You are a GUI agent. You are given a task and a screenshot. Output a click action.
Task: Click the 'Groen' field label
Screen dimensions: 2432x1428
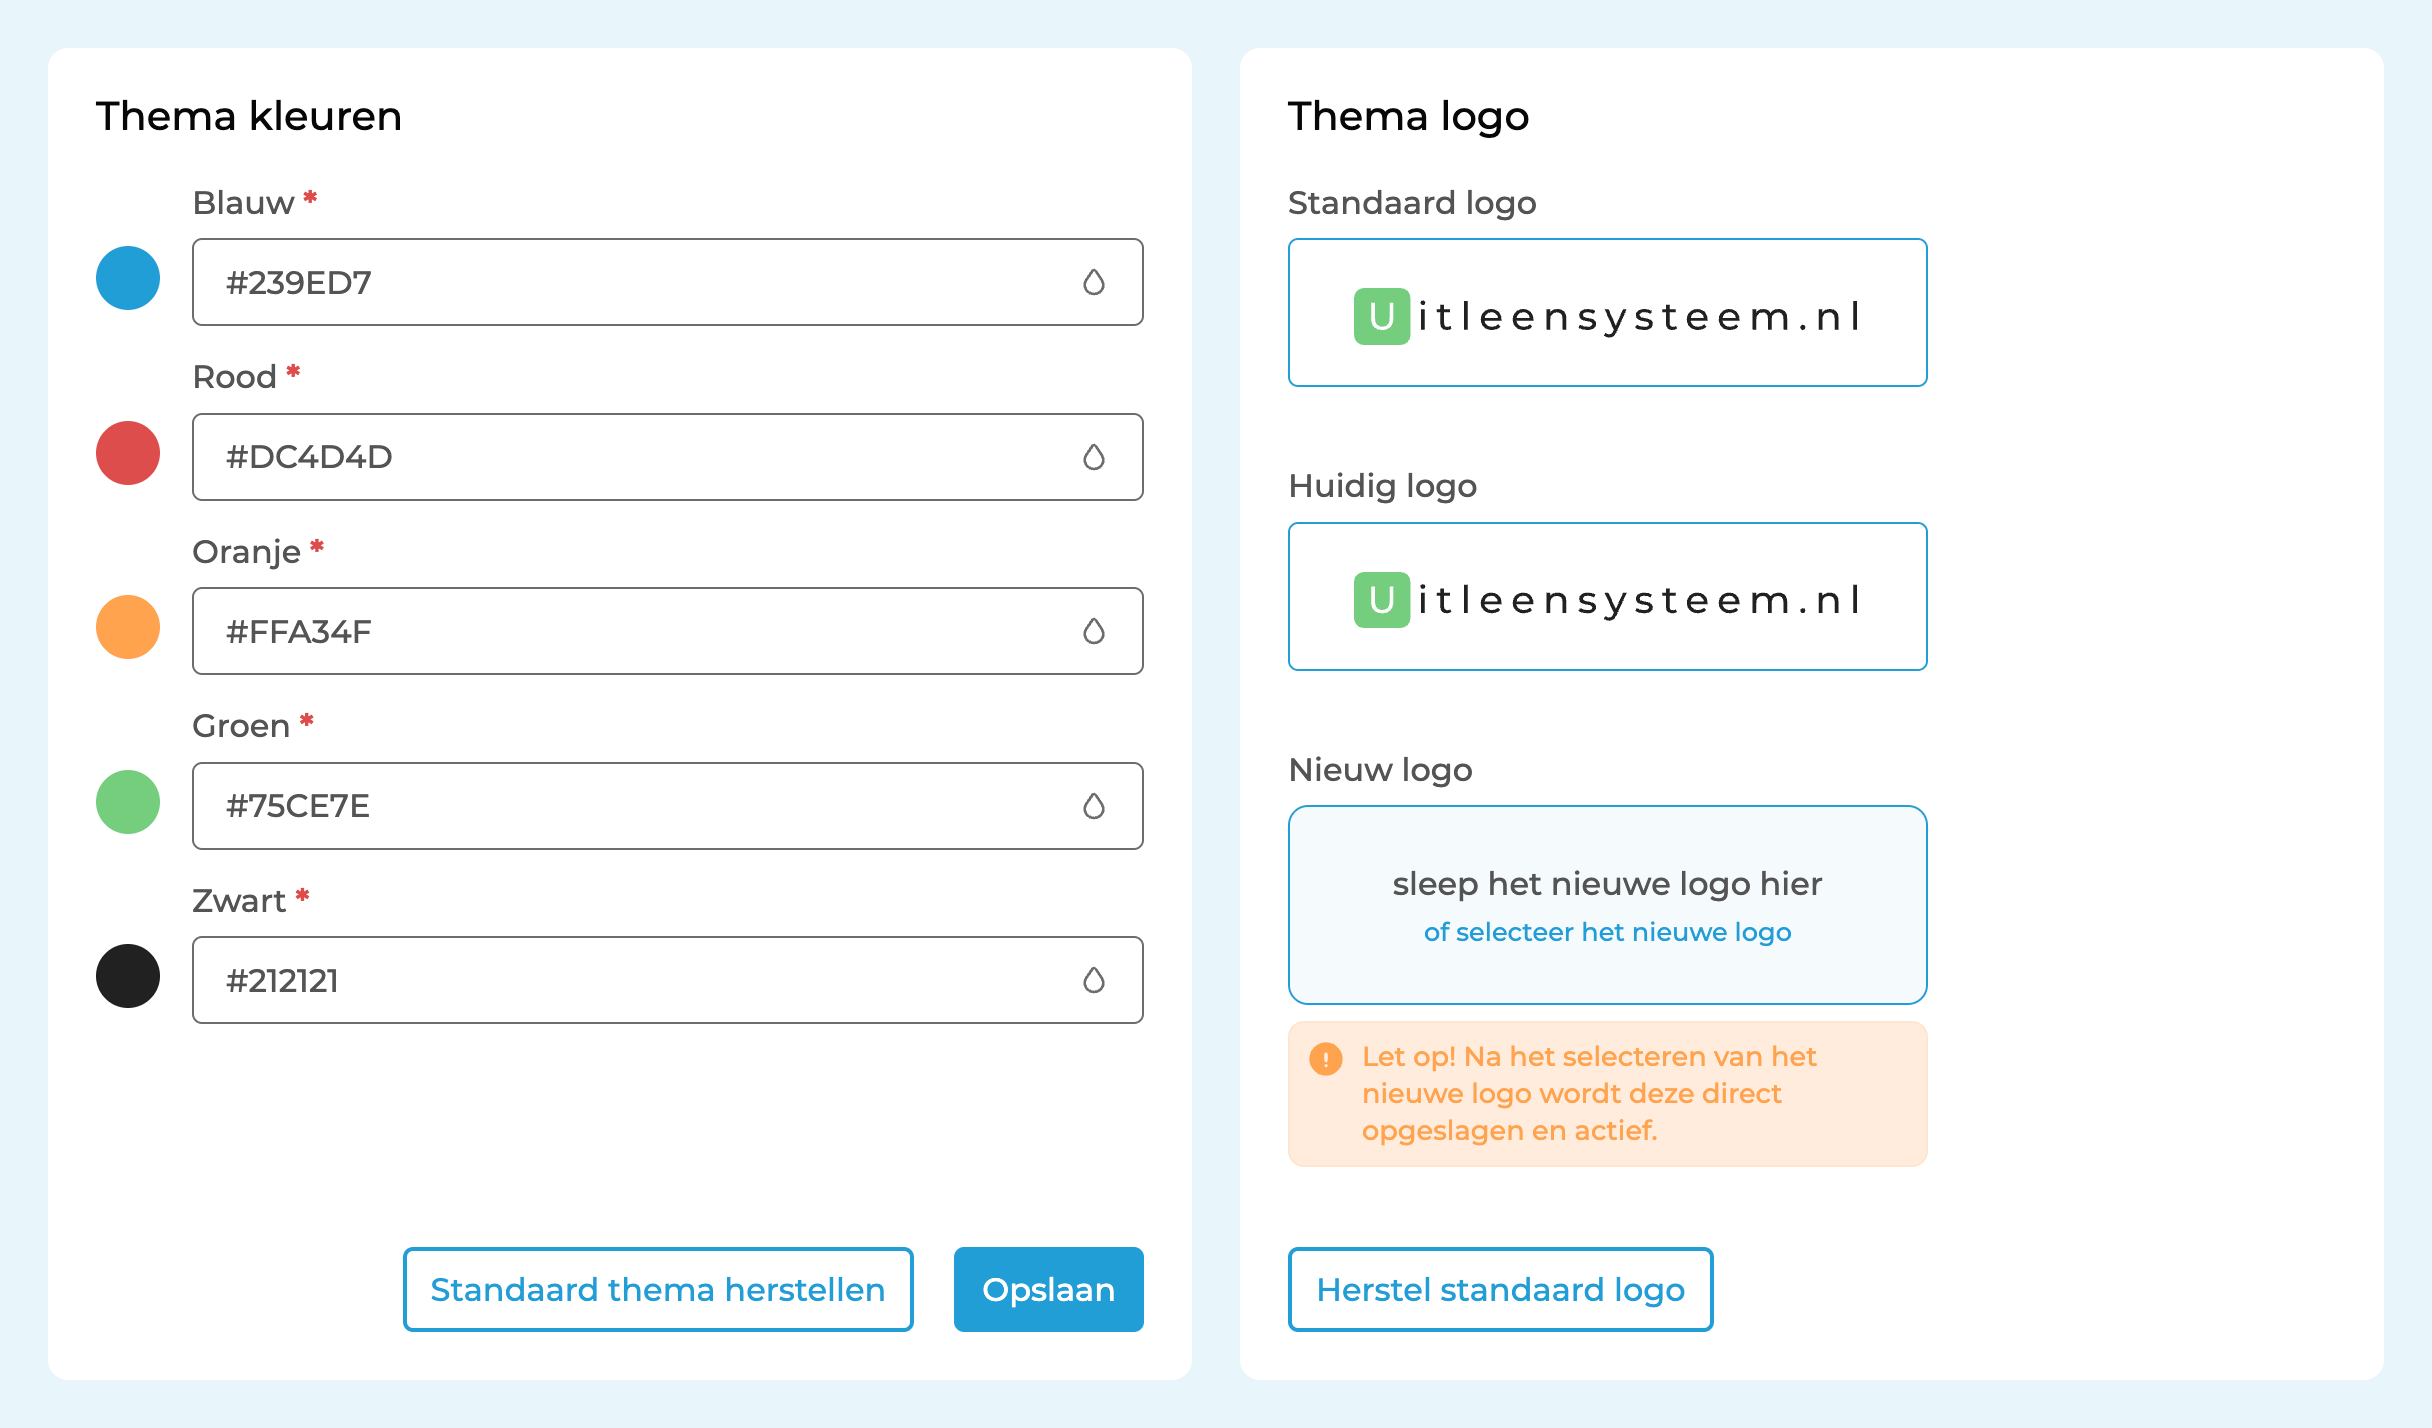click(241, 726)
